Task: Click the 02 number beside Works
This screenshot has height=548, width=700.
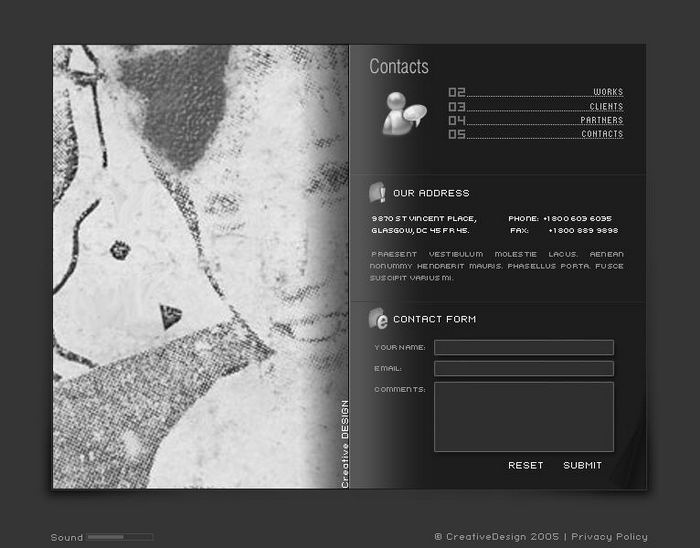Action: click(457, 92)
